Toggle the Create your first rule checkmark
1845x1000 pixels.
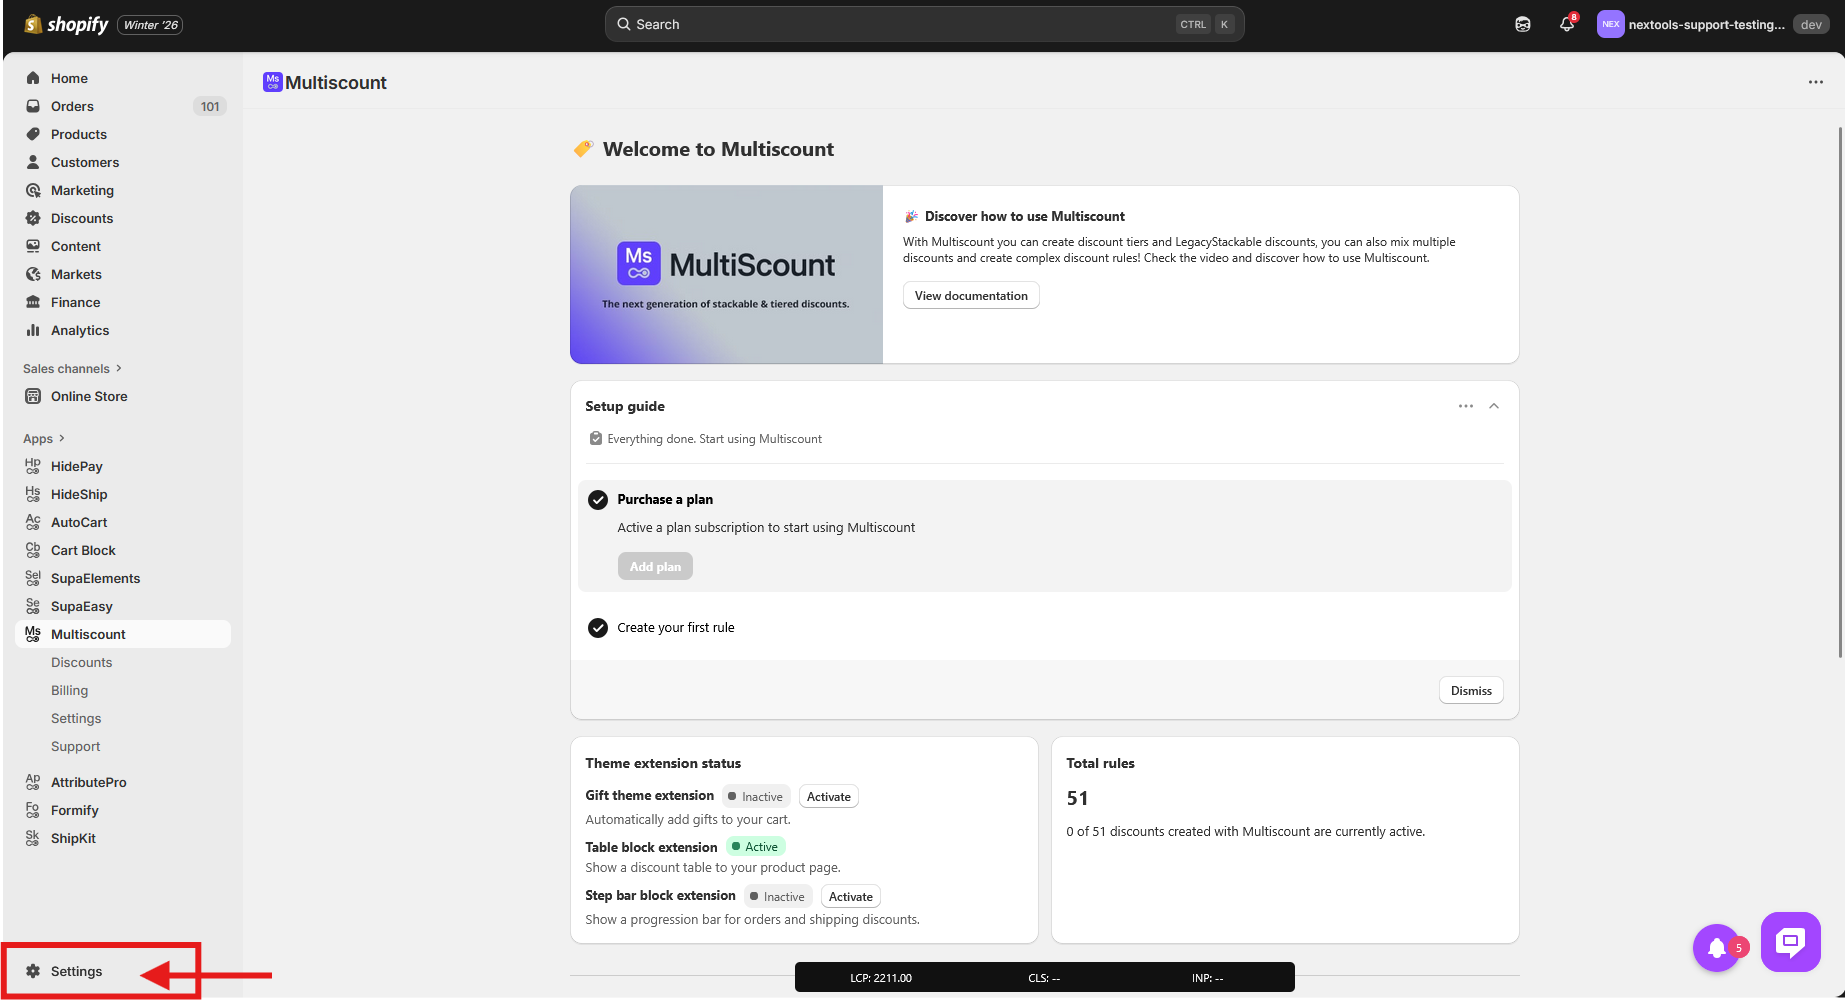598,628
